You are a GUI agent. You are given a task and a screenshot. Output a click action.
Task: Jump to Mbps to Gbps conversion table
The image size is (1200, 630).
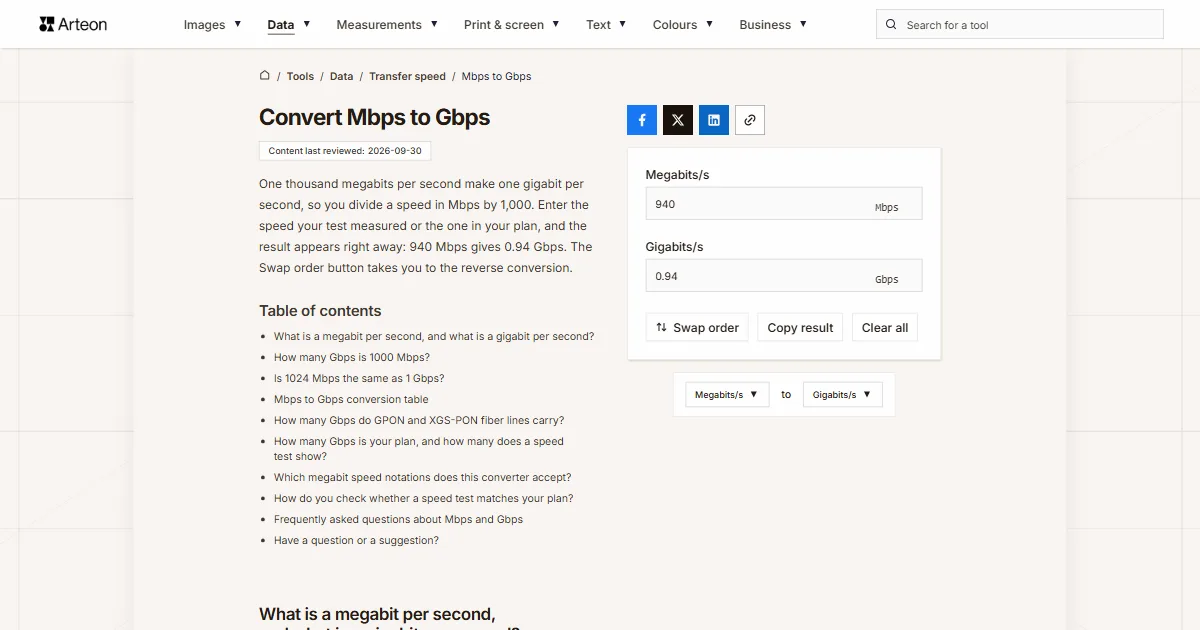click(x=351, y=399)
